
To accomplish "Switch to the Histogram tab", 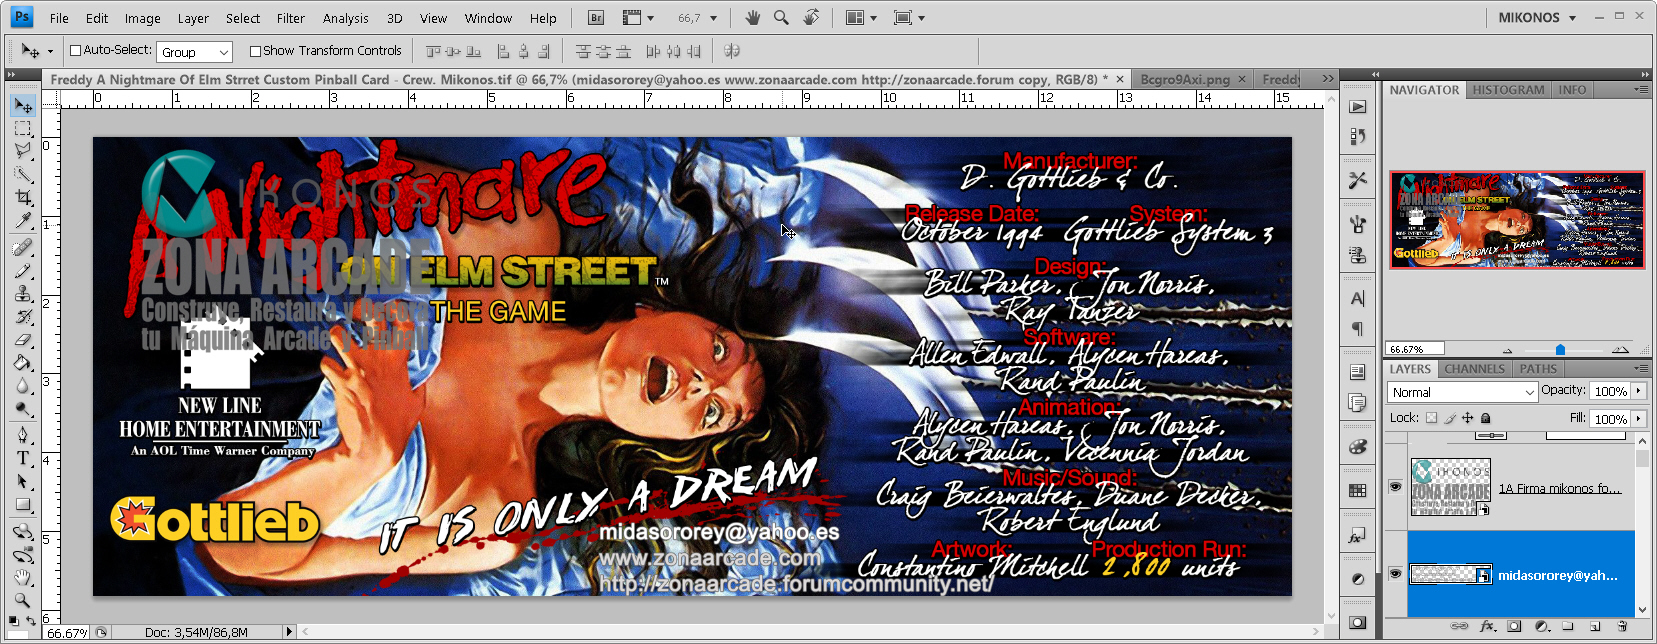I will click(1508, 90).
